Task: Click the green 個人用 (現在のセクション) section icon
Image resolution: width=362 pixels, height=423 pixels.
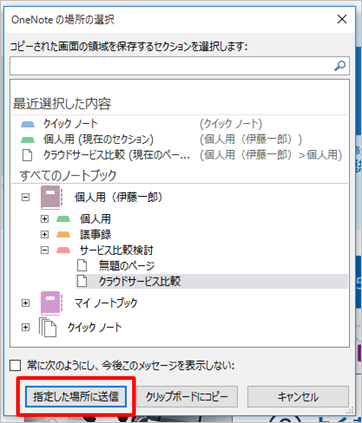Action: coord(28,140)
